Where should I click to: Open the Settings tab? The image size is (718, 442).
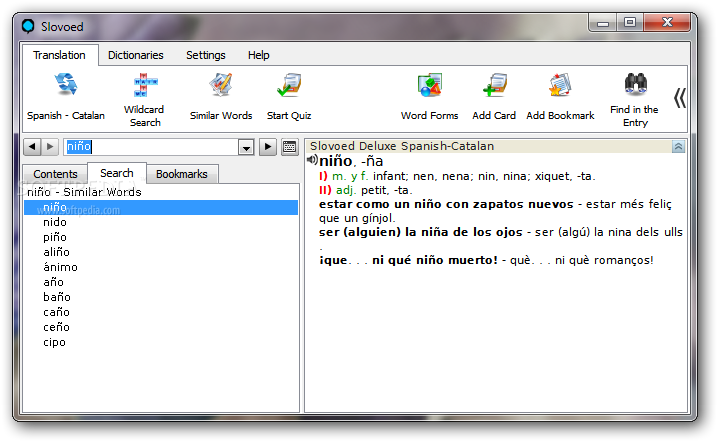click(x=206, y=55)
